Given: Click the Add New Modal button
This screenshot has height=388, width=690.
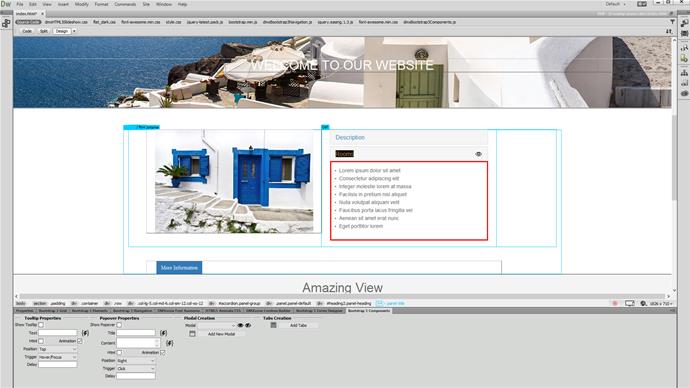Looking at the screenshot, I should pos(221,334).
